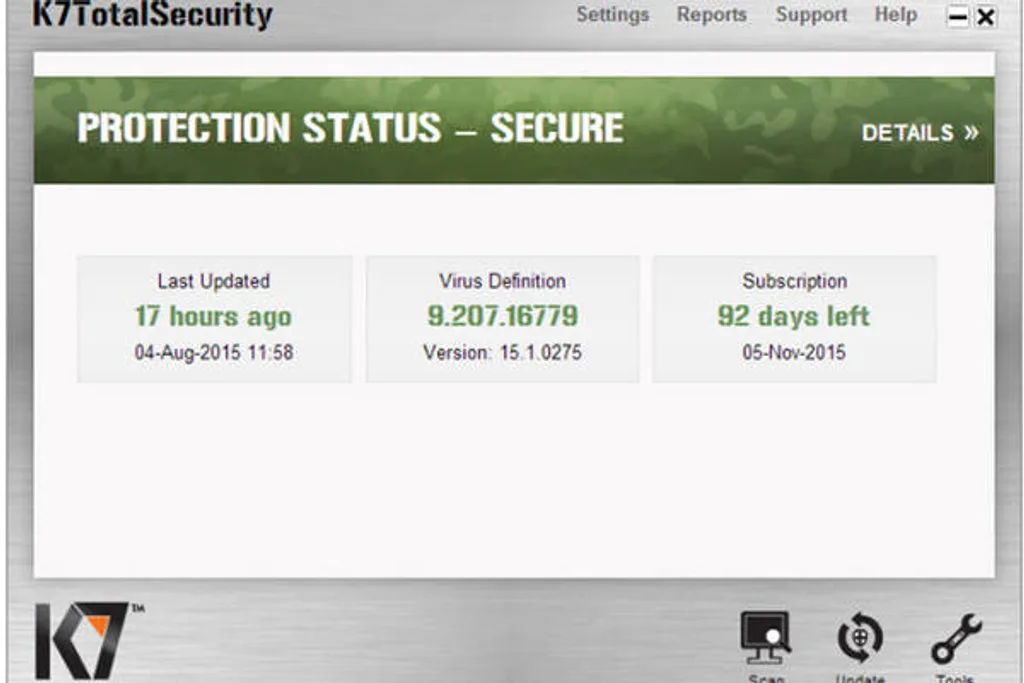Image resolution: width=1024 pixels, height=683 pixels.
Task: Click the K7 logo at bottom left
Action: tap(83, 641)
